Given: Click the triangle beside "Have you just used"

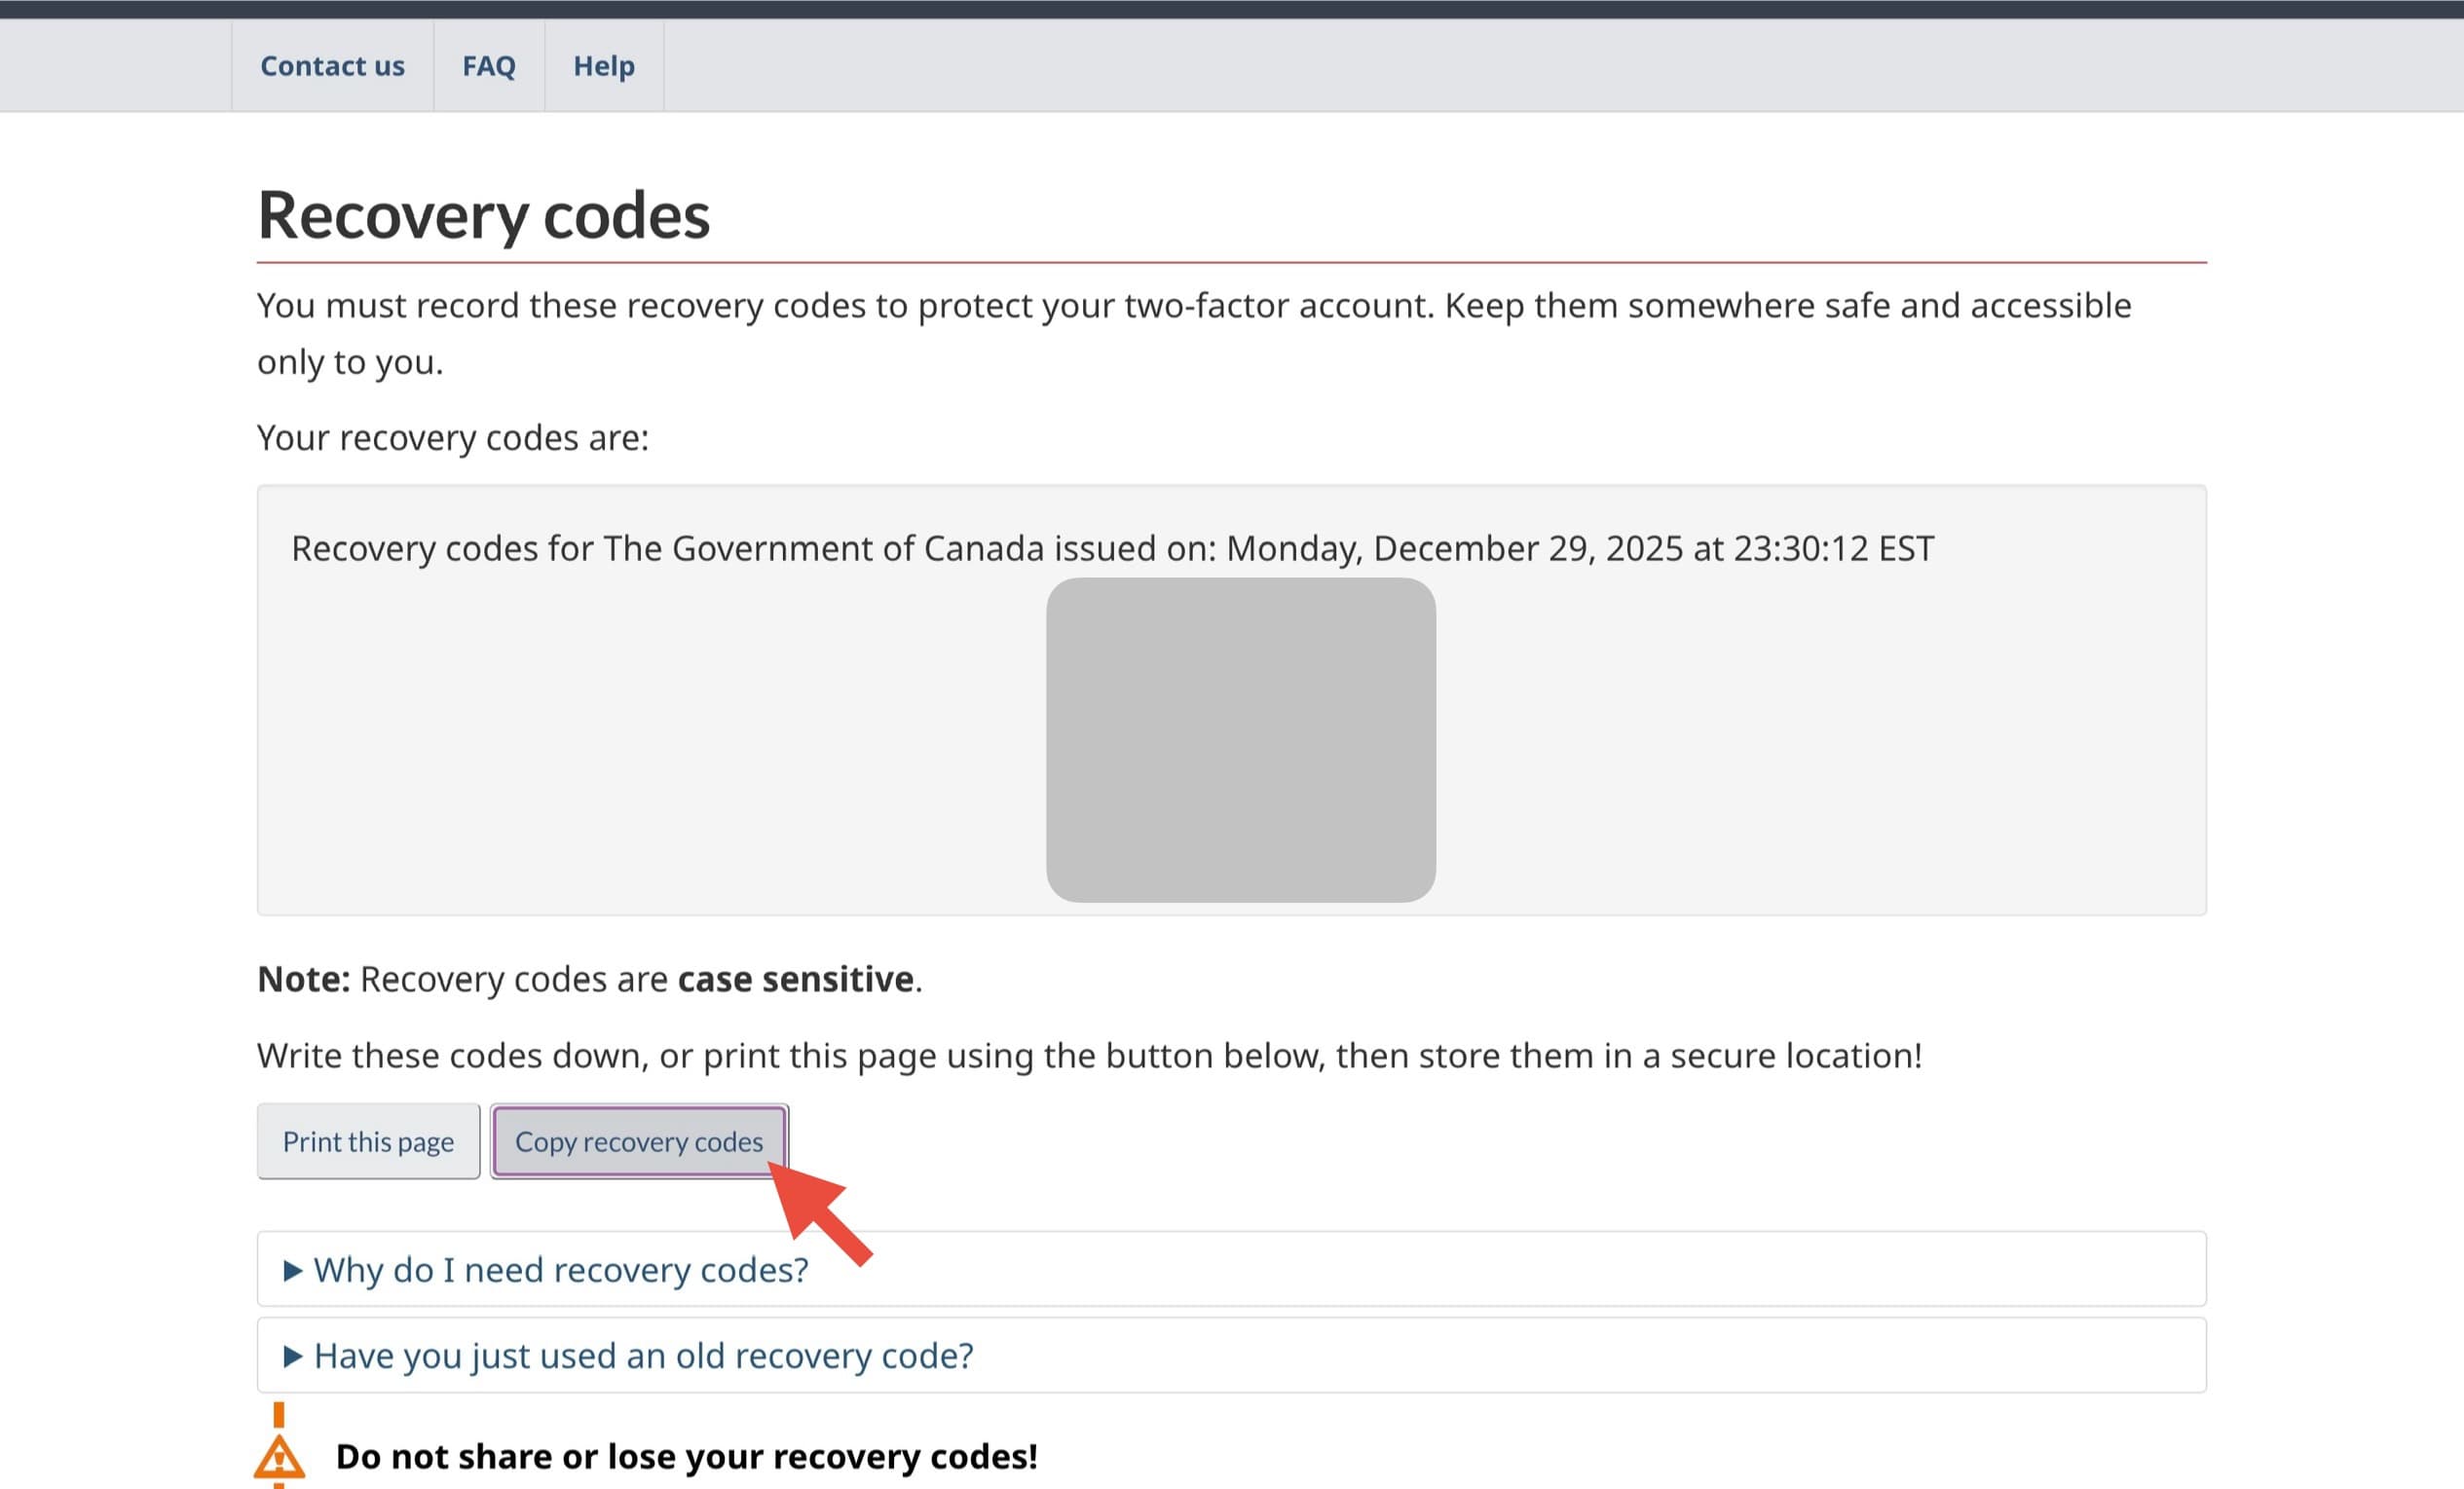Looking at the screenshot, I should click(292, 1356).
